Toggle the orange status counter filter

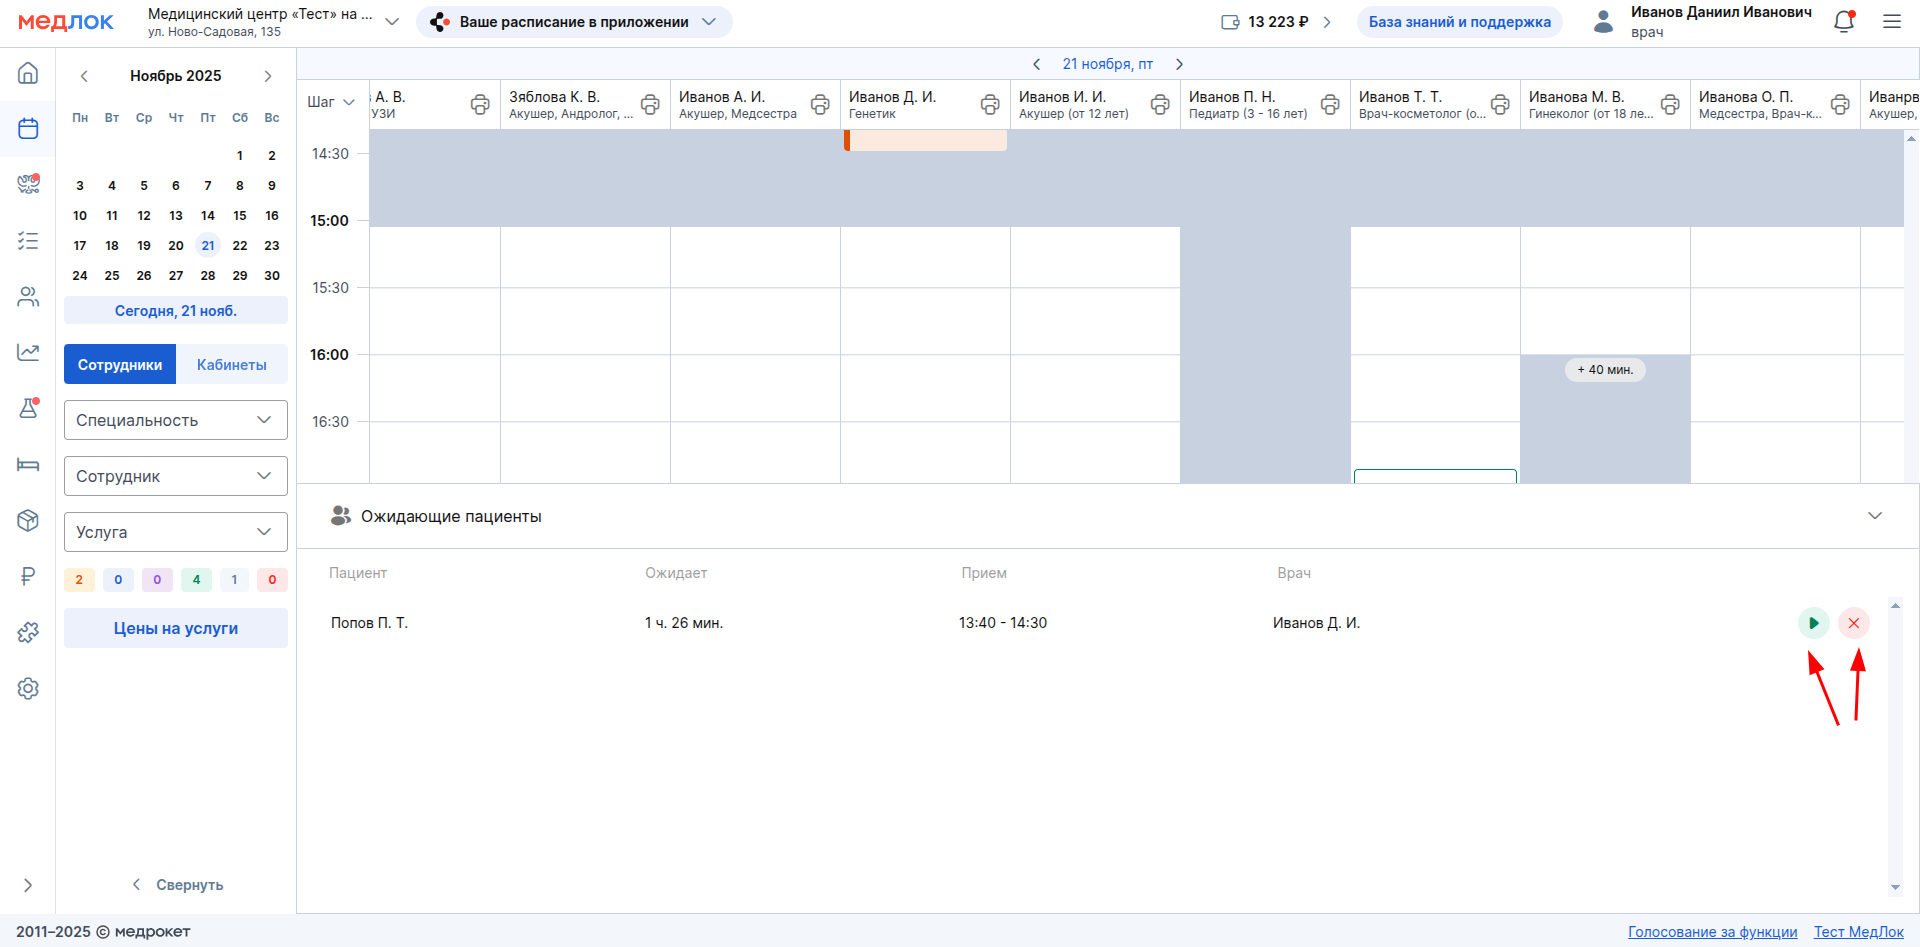coord(79,580)
